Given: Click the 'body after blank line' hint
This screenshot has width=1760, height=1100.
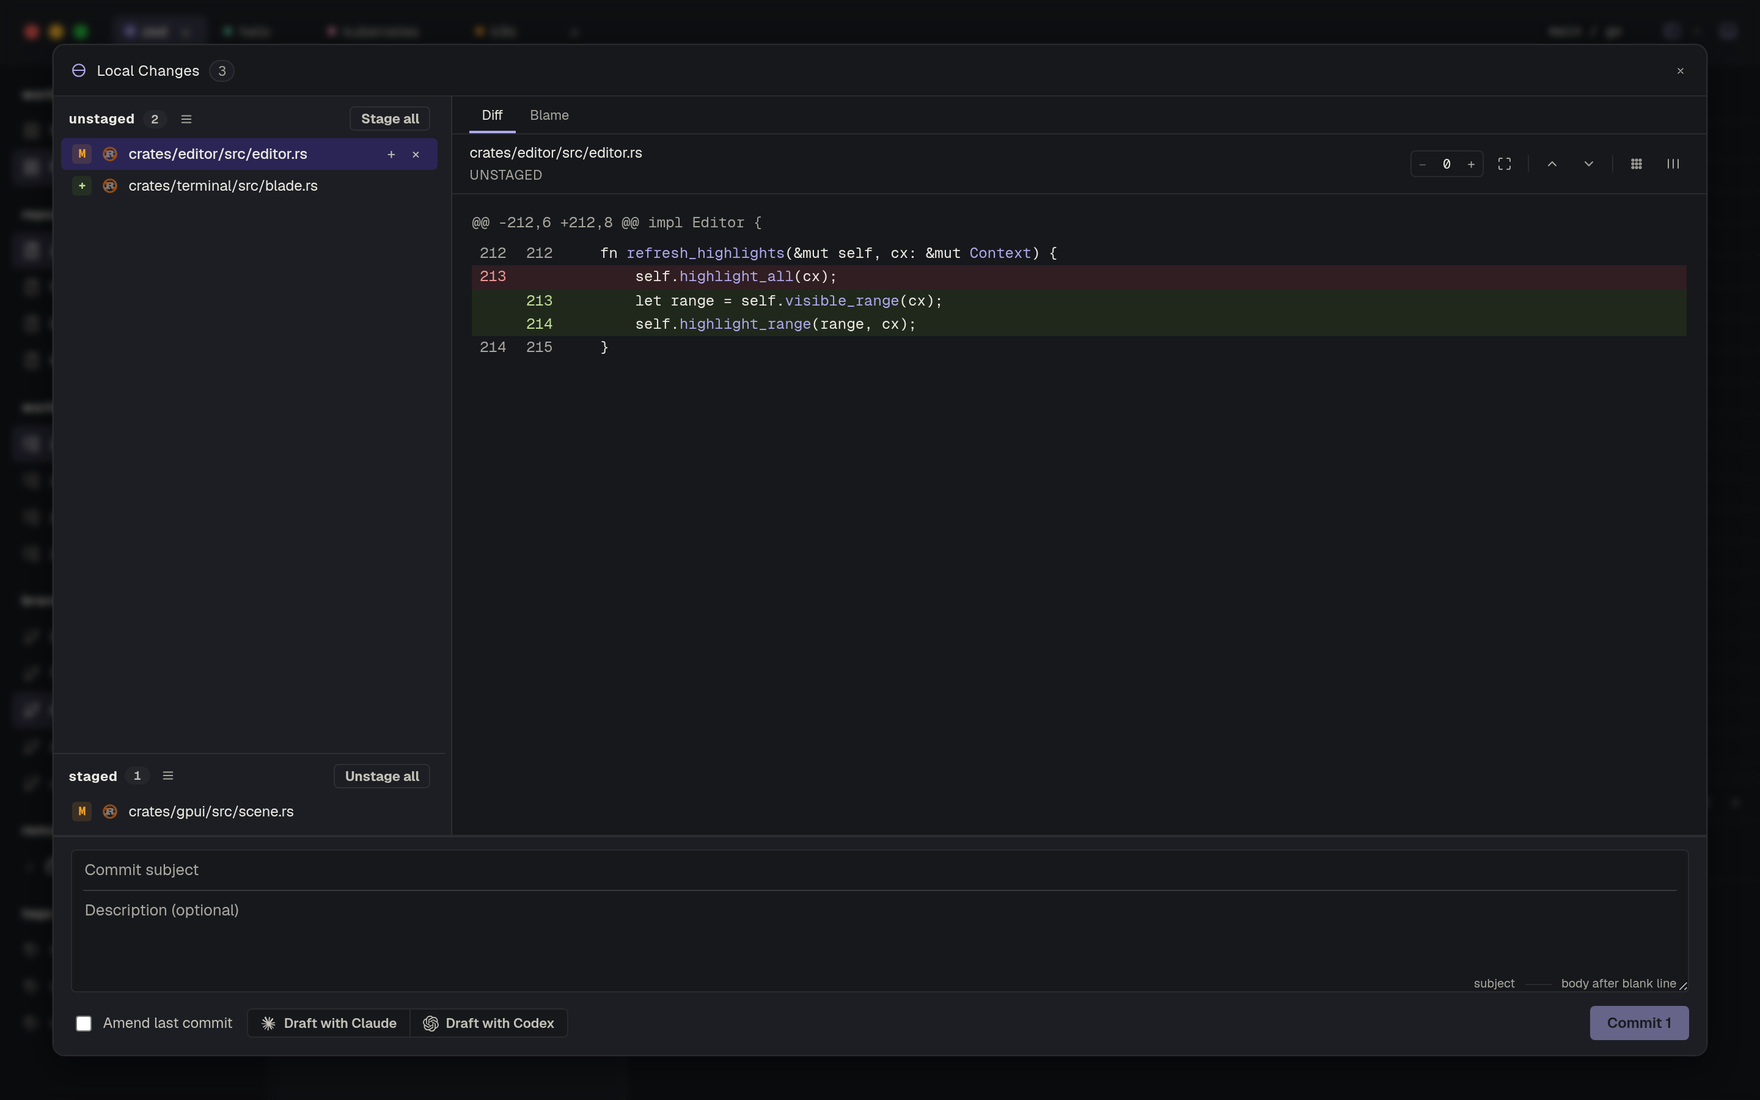Looking at the screenshot, I should (1618, 984).
